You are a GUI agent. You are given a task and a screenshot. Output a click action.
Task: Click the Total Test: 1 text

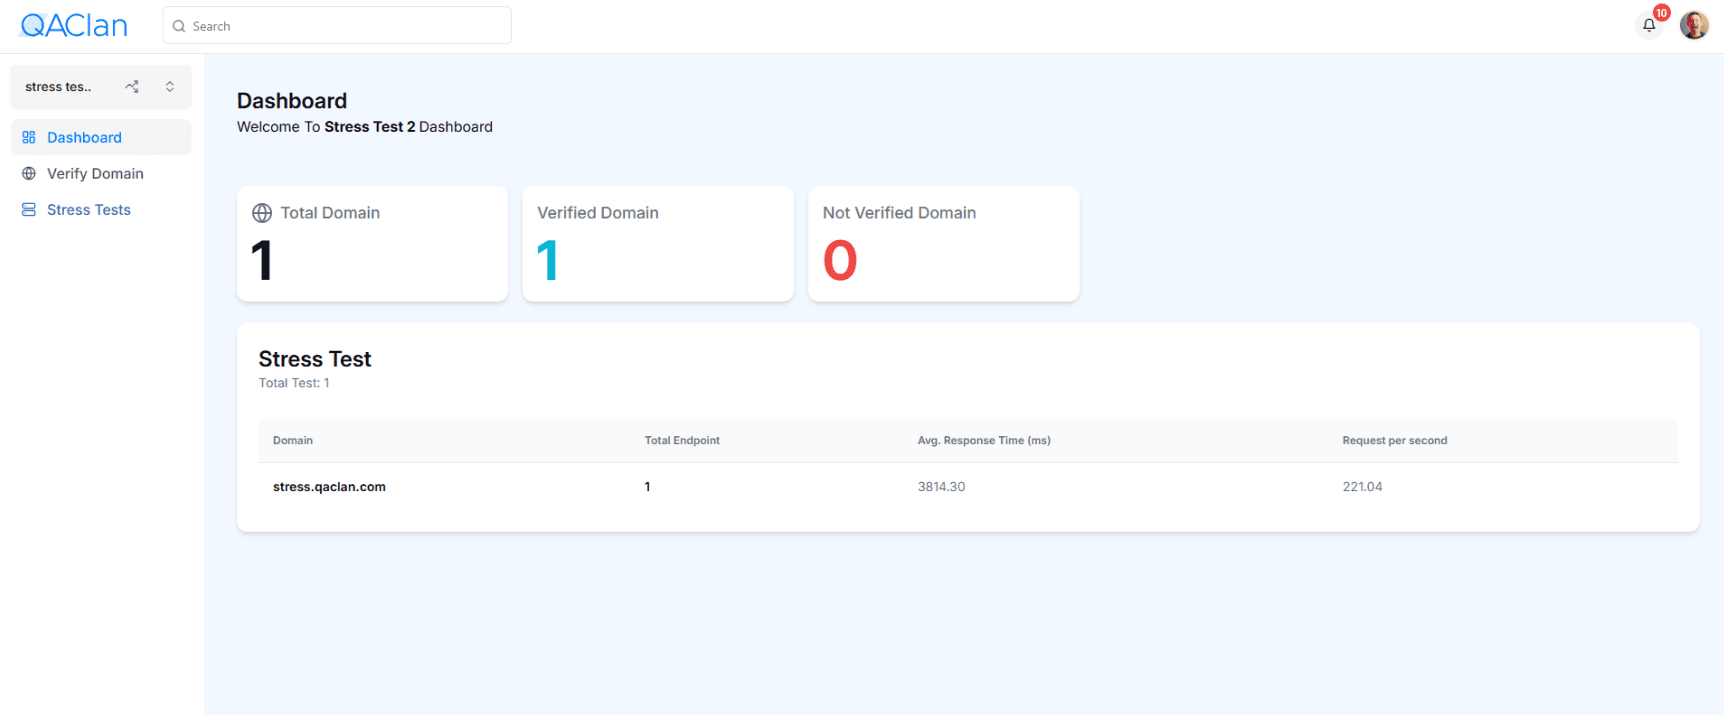coord(294,383)
